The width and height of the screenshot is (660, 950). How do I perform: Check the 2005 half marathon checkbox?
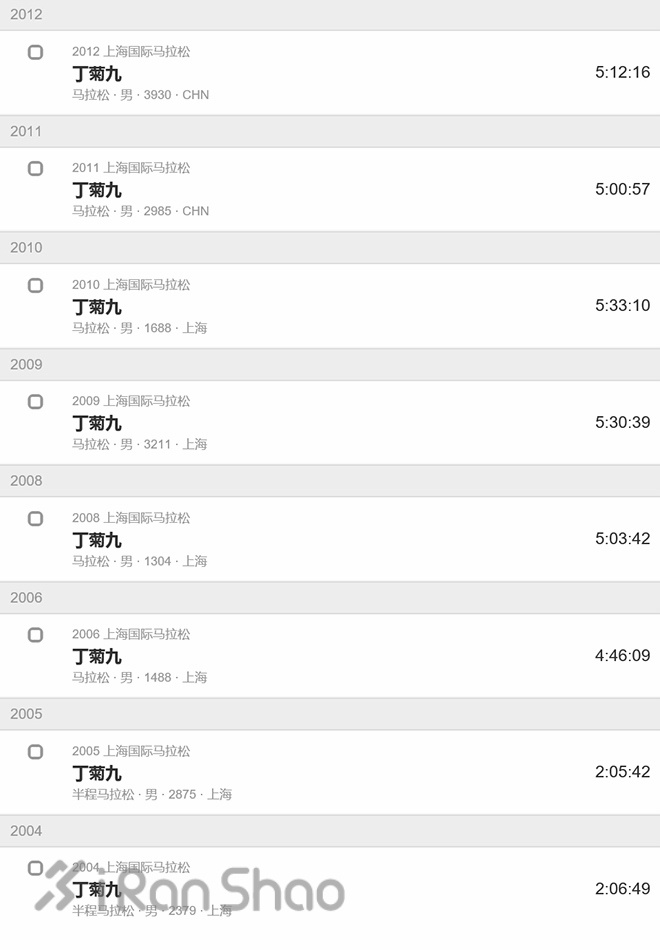(36, 752)
